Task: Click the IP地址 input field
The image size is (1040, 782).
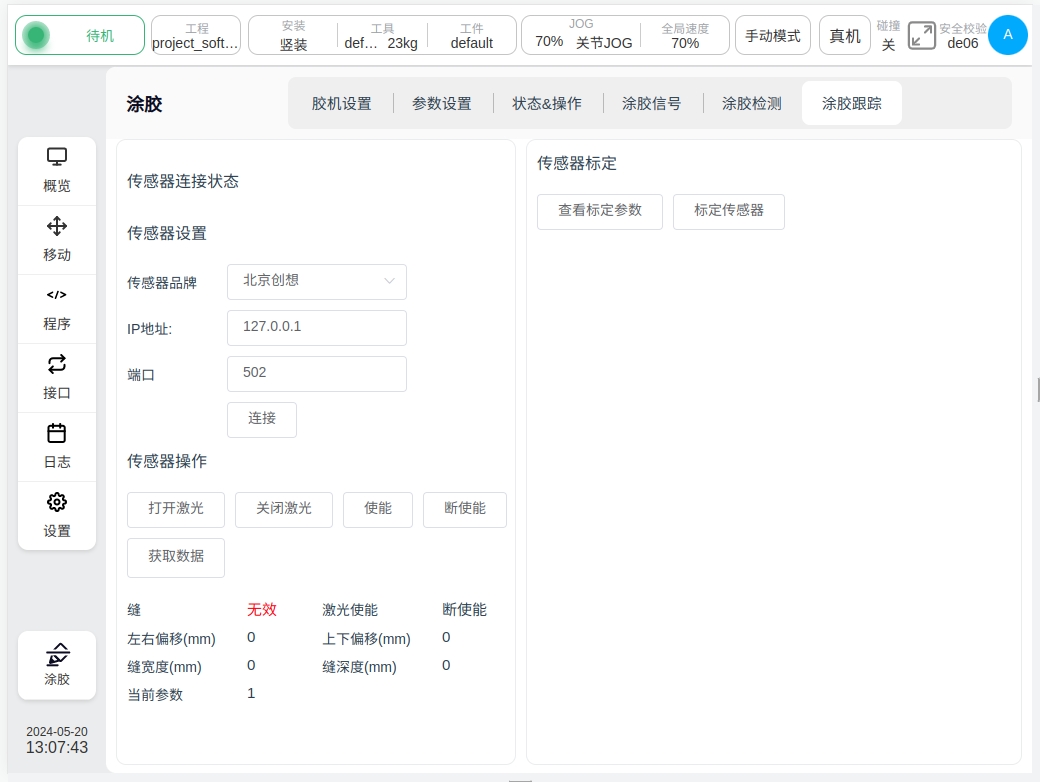Action: pos(317,328)
